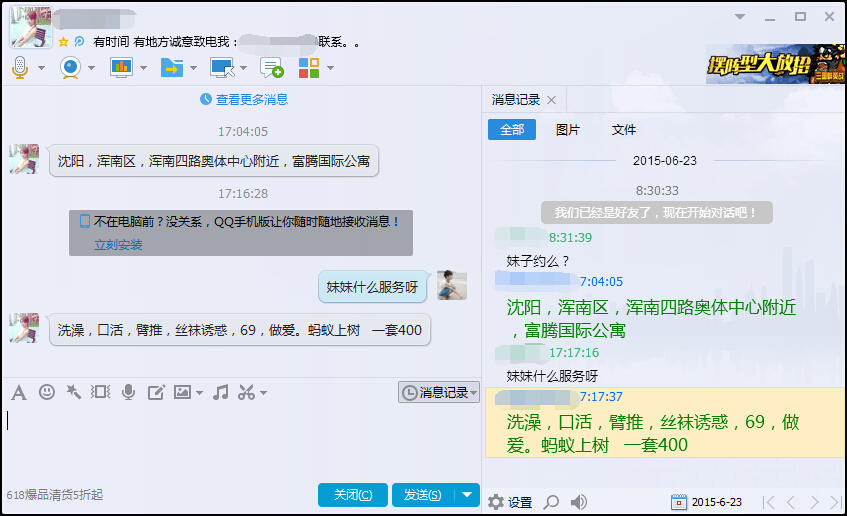Create a discussion group chat icon
This screenshot has height=516, width=847.
tap(271, 68)
